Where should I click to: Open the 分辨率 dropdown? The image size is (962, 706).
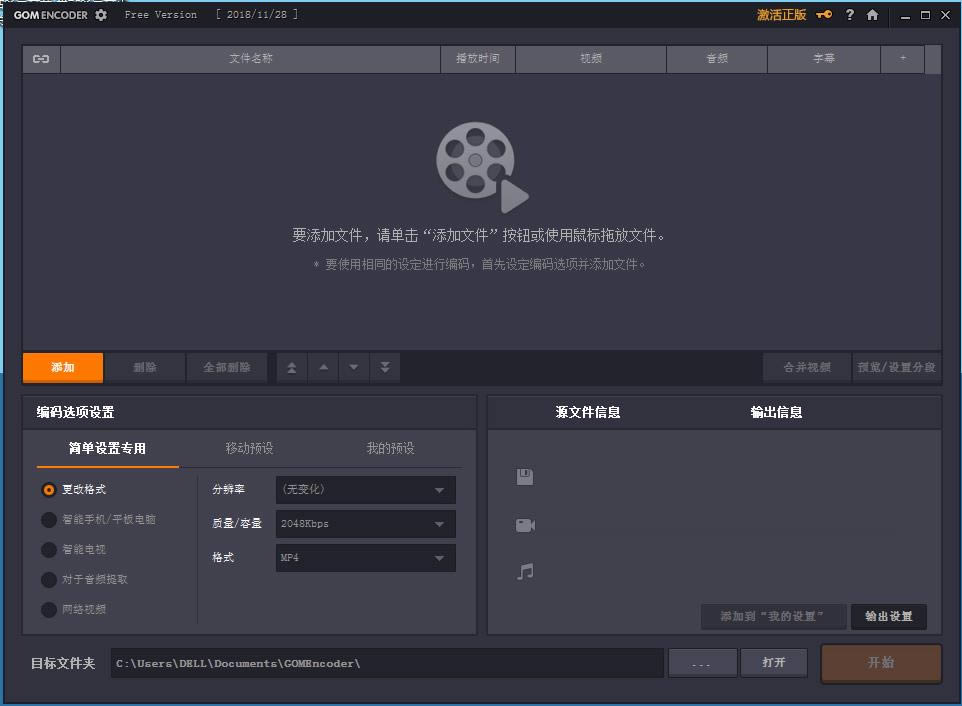point(366,489)
